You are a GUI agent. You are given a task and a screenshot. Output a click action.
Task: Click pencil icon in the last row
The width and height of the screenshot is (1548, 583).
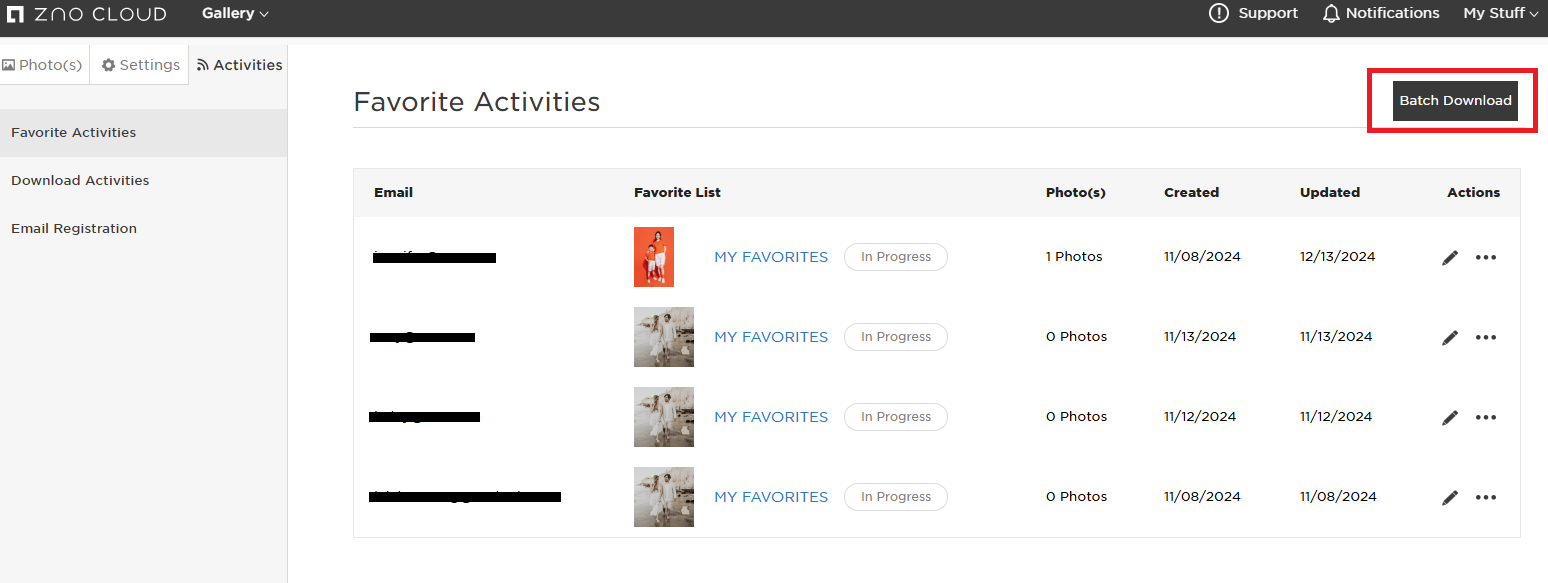click(x=1450, y=497)
